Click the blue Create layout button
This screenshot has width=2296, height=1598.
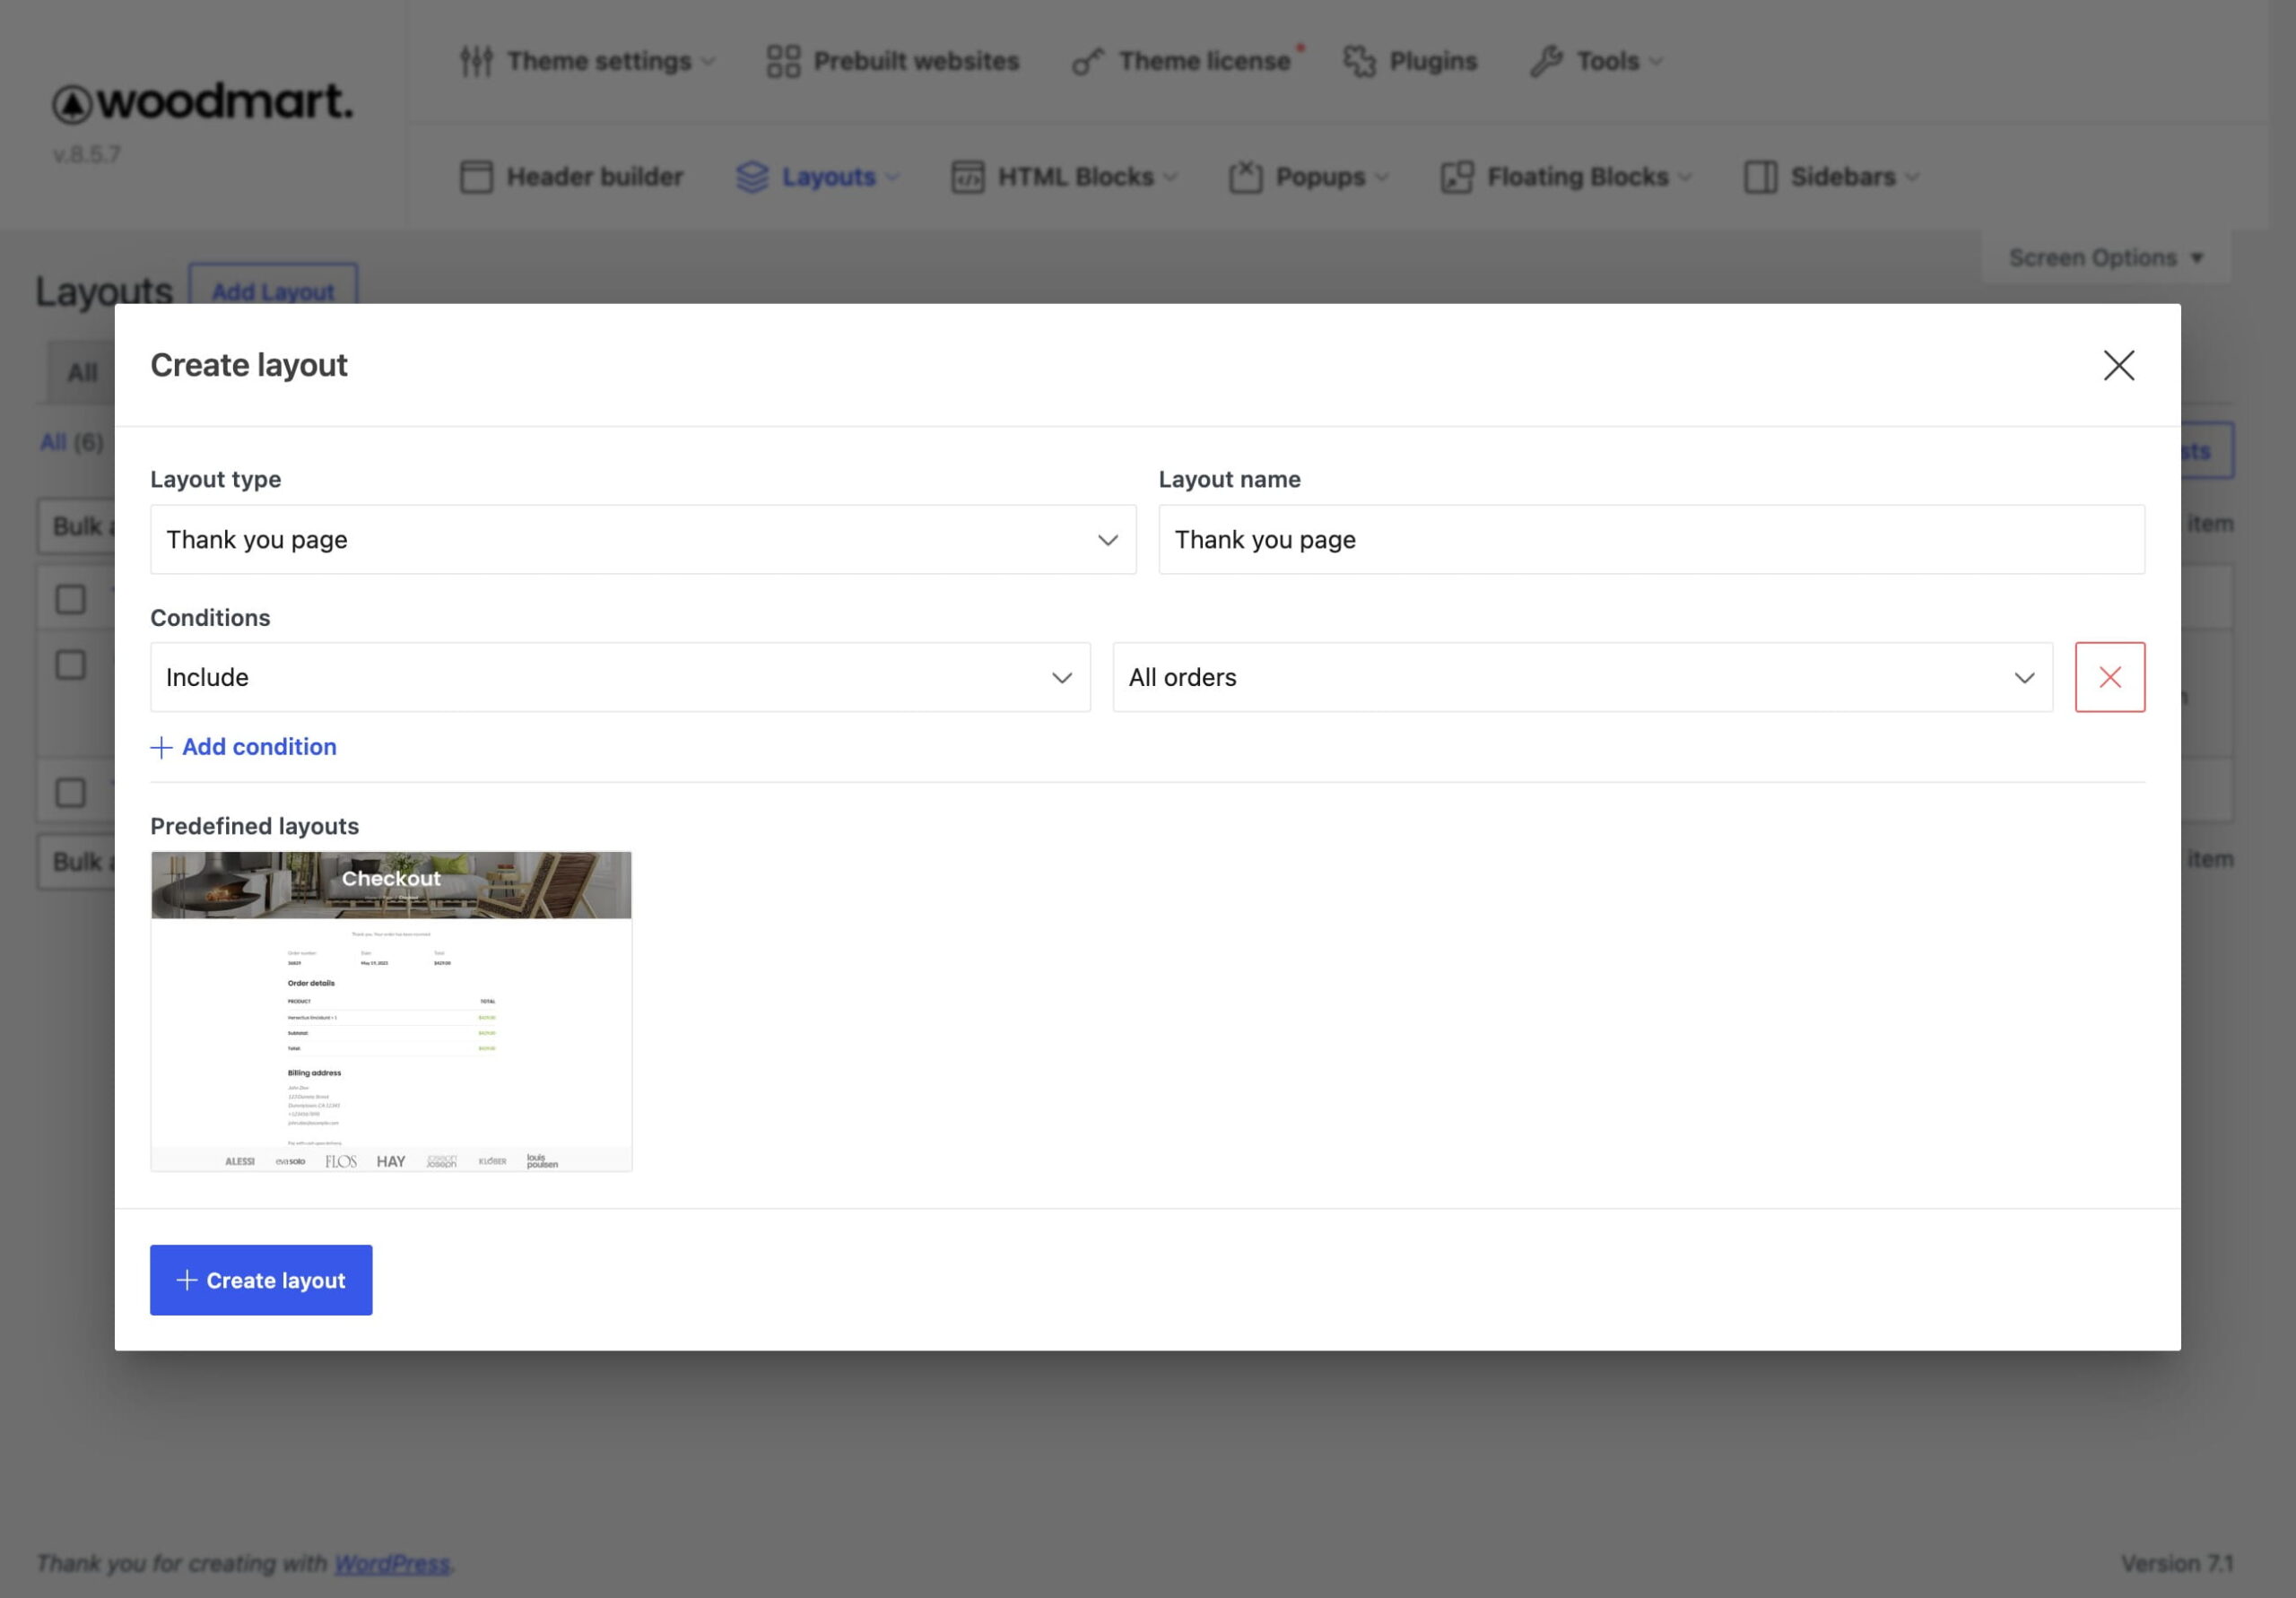click(261, 1279)
